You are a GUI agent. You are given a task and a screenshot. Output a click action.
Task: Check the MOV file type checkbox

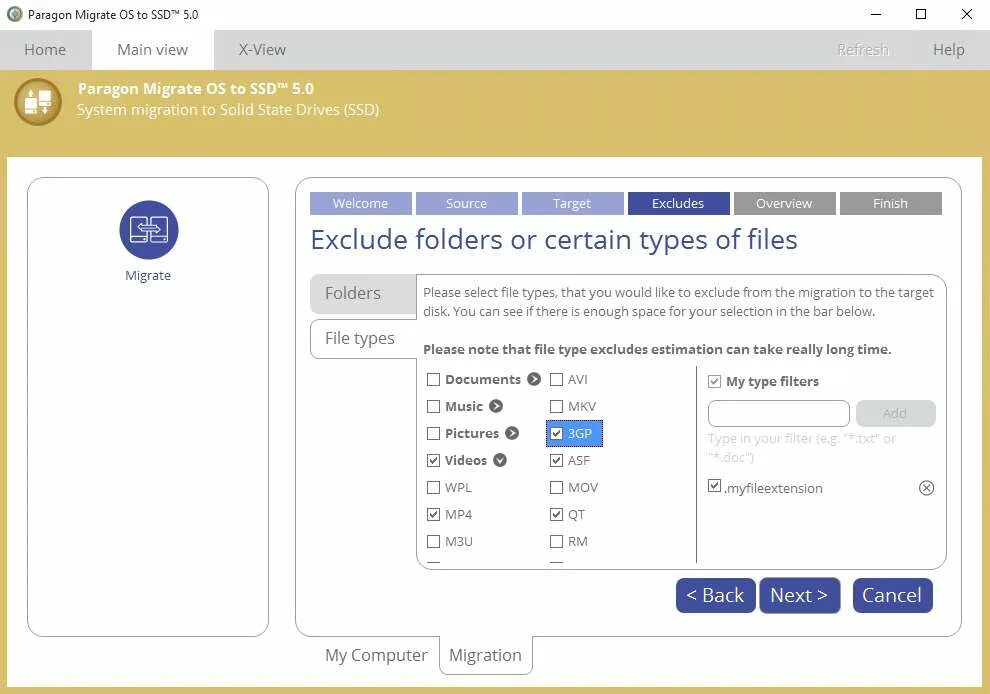(x=556, y=488)
